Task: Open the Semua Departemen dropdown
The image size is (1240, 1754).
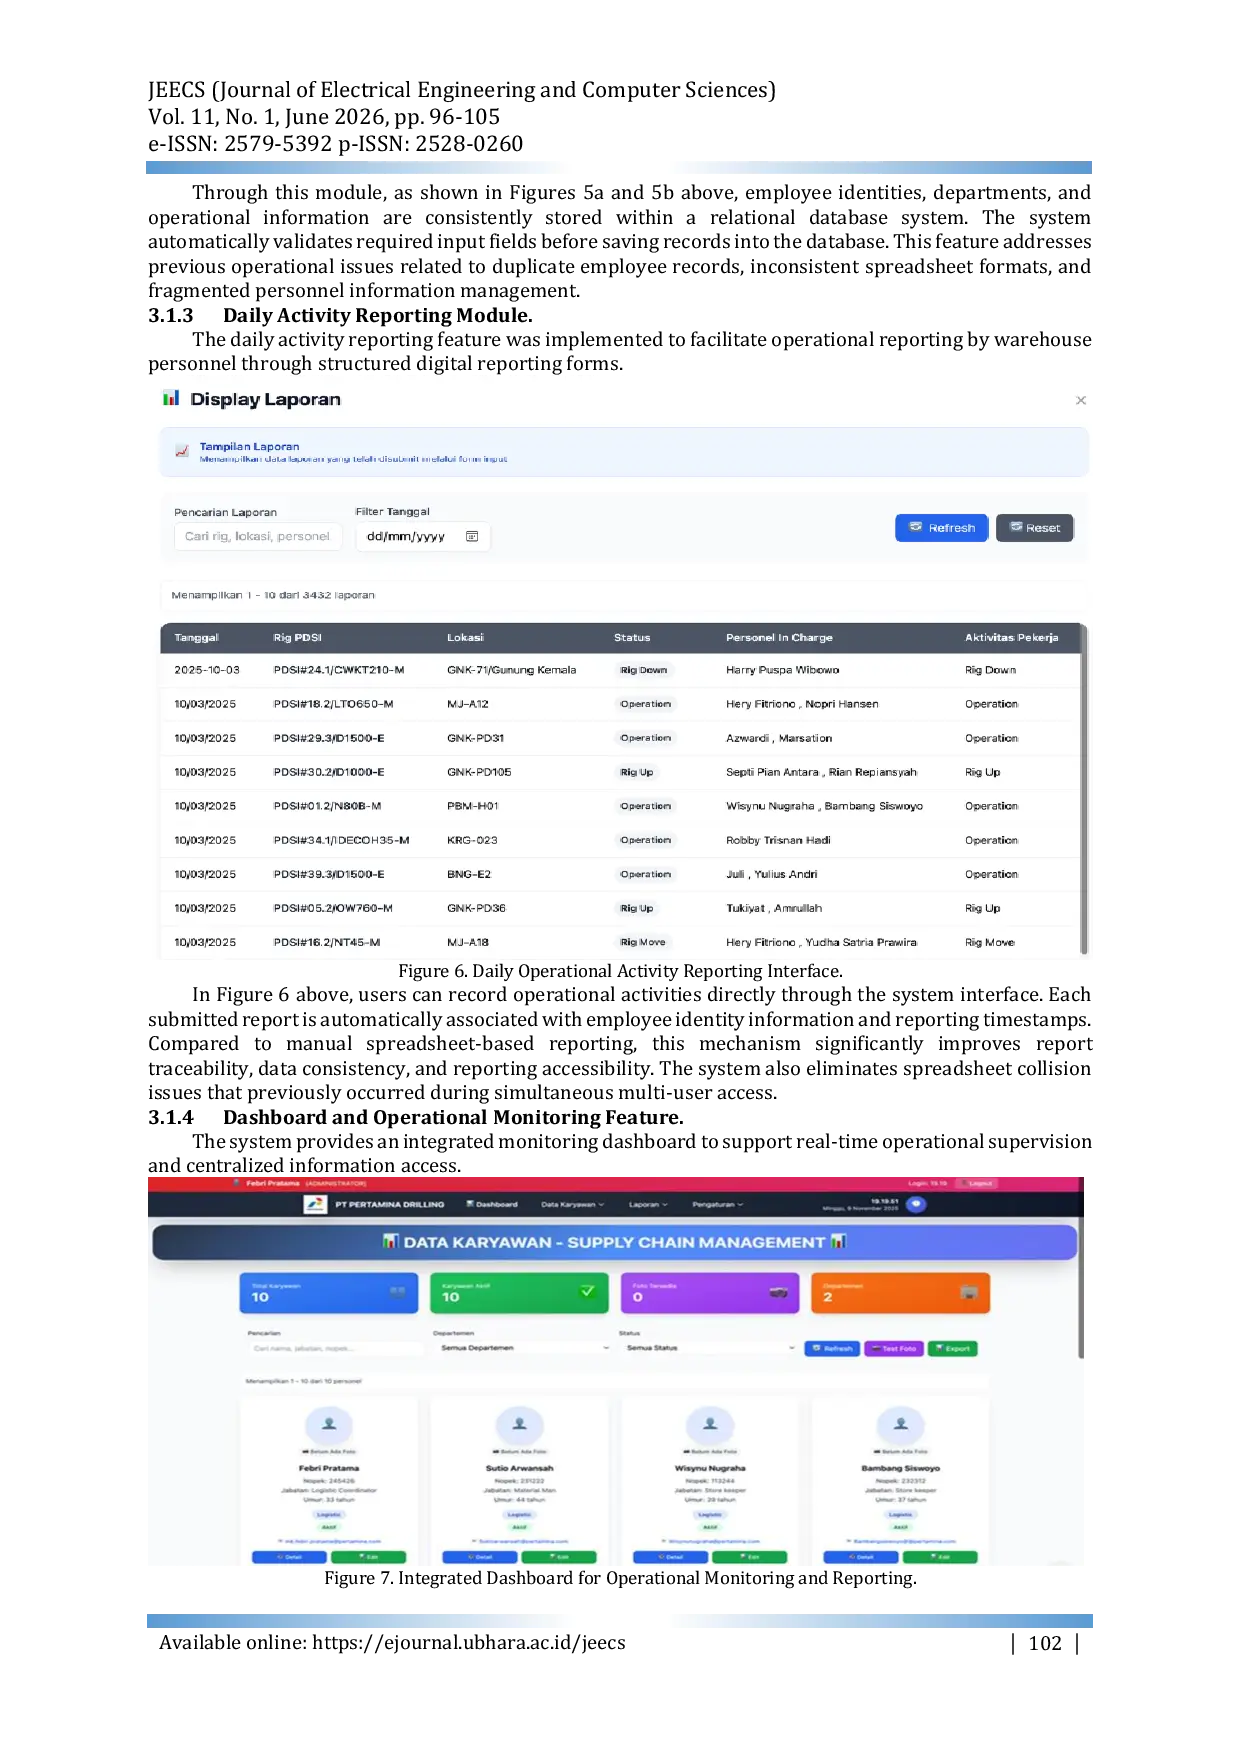Action: pyautogui.click(x=525, y=1348)
